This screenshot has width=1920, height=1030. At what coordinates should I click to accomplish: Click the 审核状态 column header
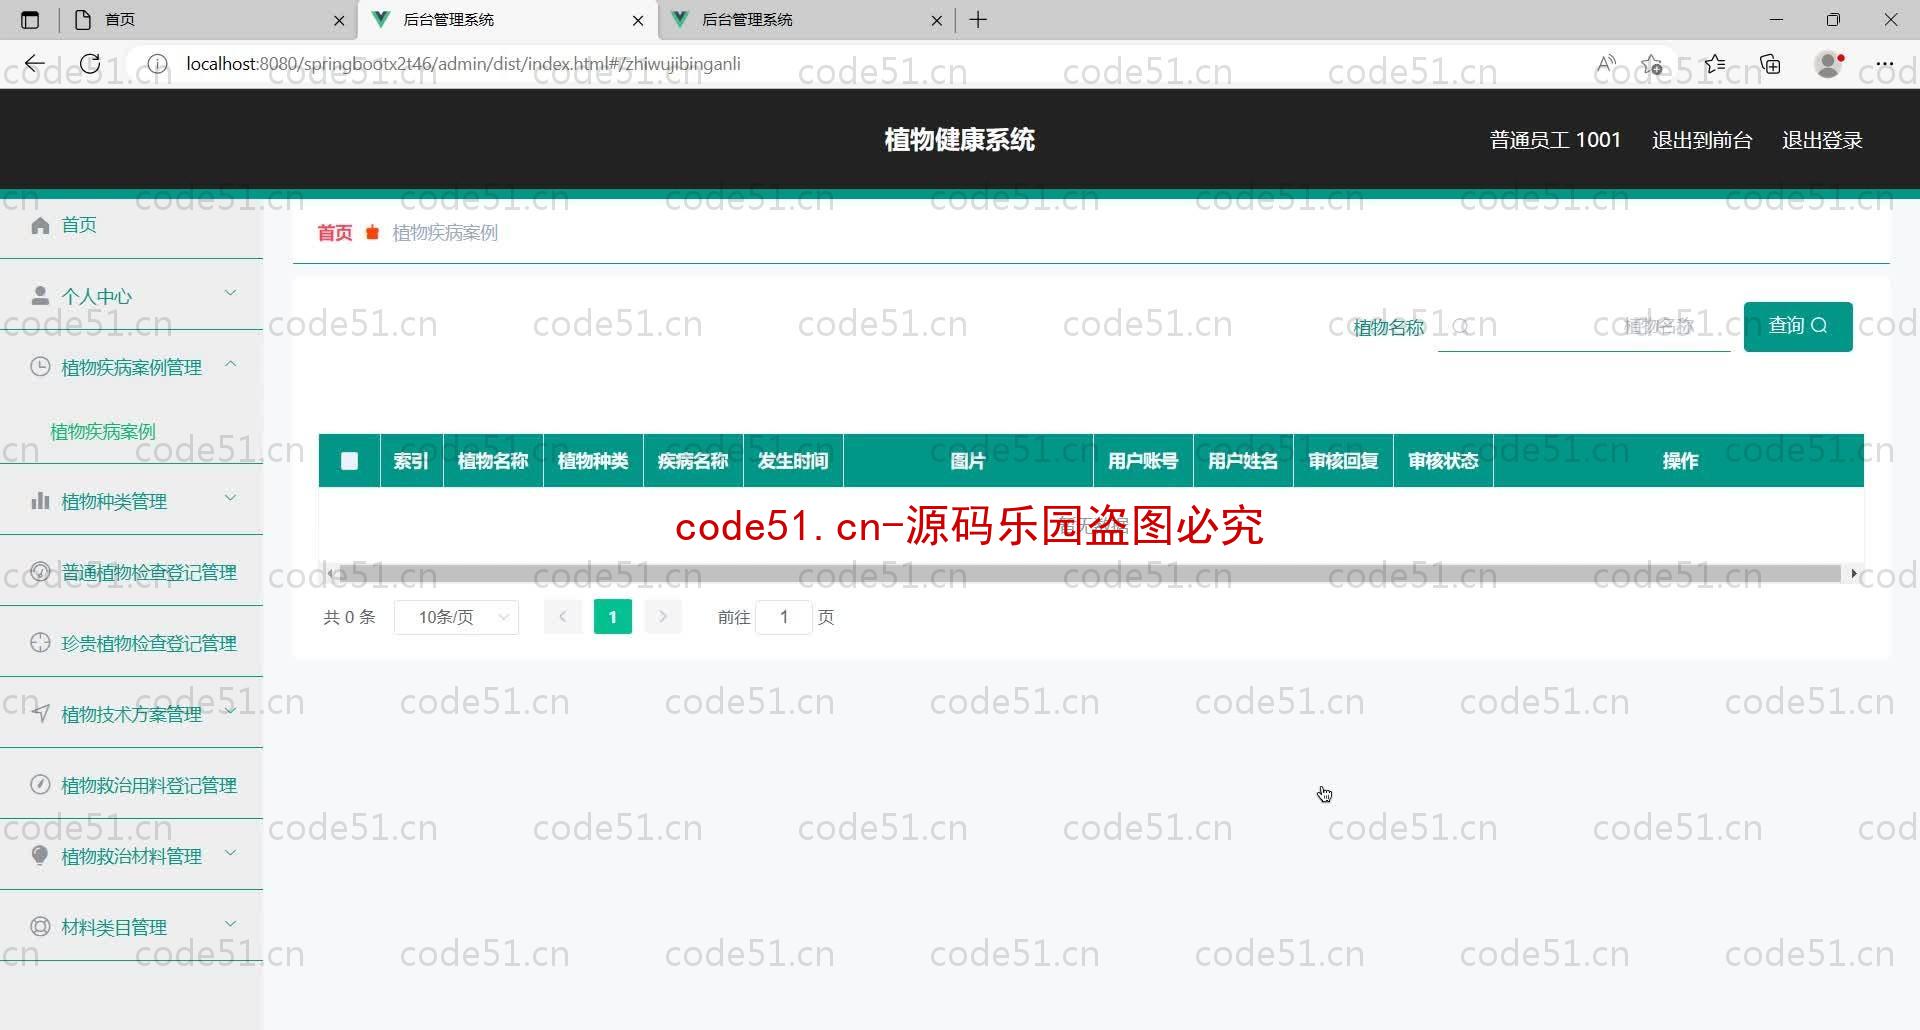pyautogui.click(x=1443, y=461)
